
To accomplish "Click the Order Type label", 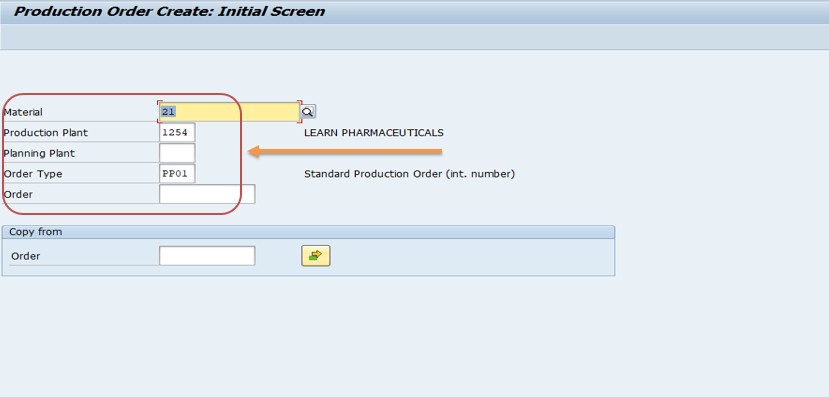I will [33, 174].
